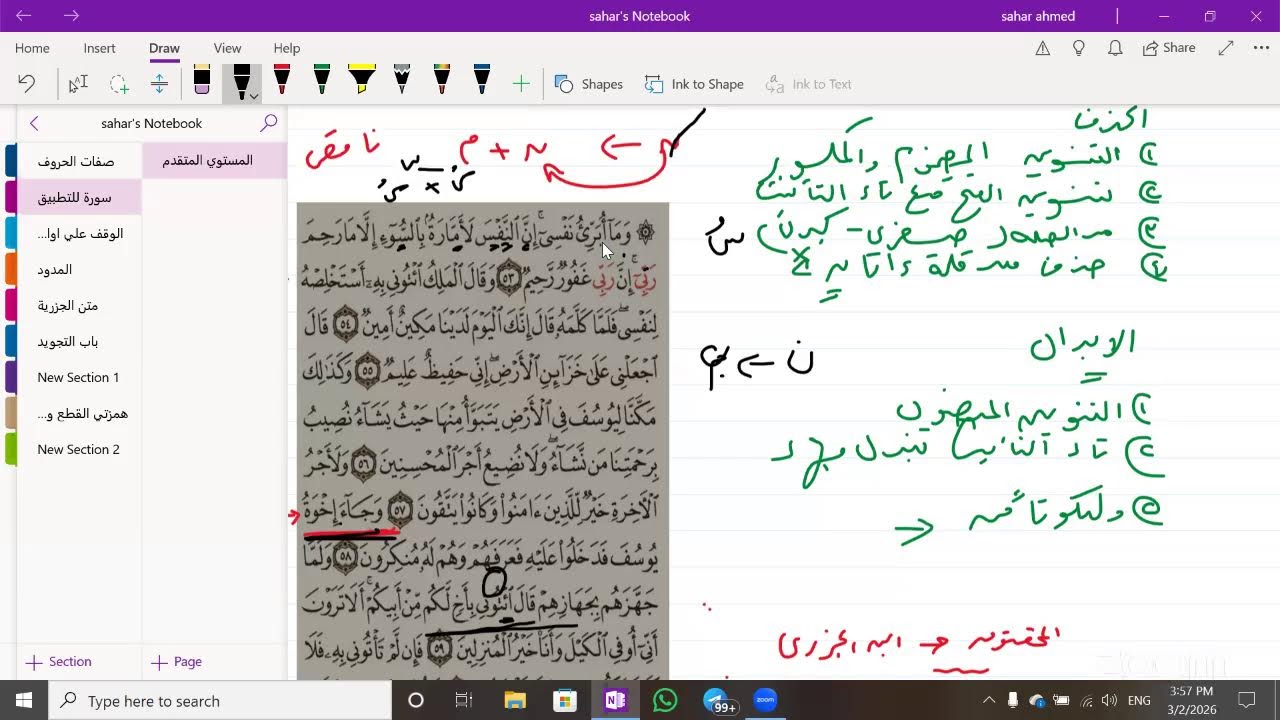Open the Insert tab
Screen dimensions: 1280x720
pos(100,48)
